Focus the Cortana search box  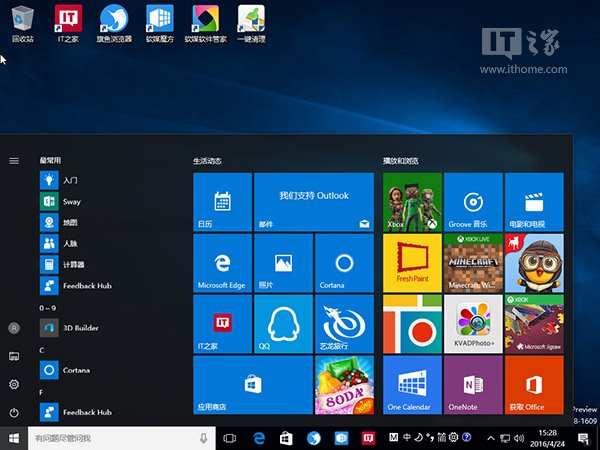click(122, 438)
